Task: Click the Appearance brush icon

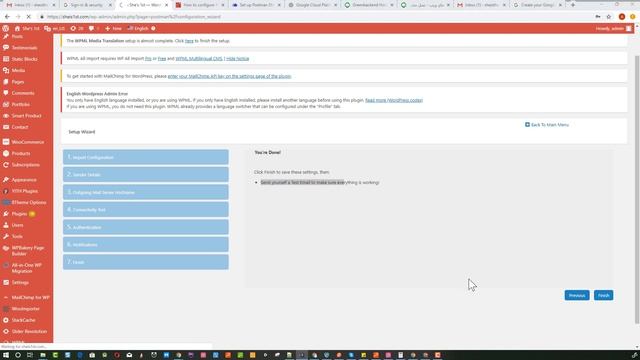Action: [6, 180]
